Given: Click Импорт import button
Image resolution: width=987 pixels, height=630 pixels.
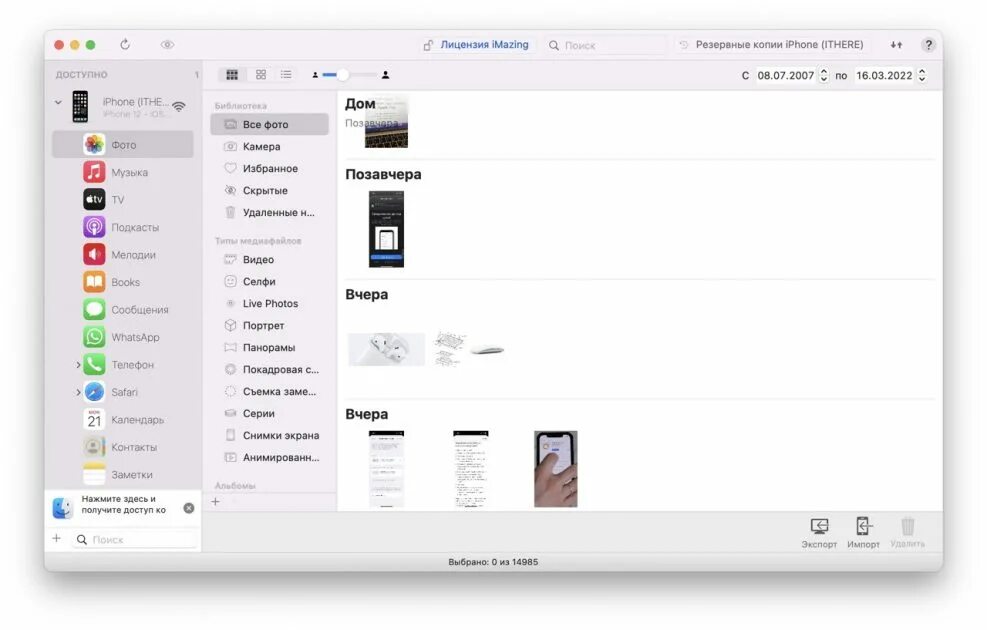Looking at the screenshot, I should [863, 533].
